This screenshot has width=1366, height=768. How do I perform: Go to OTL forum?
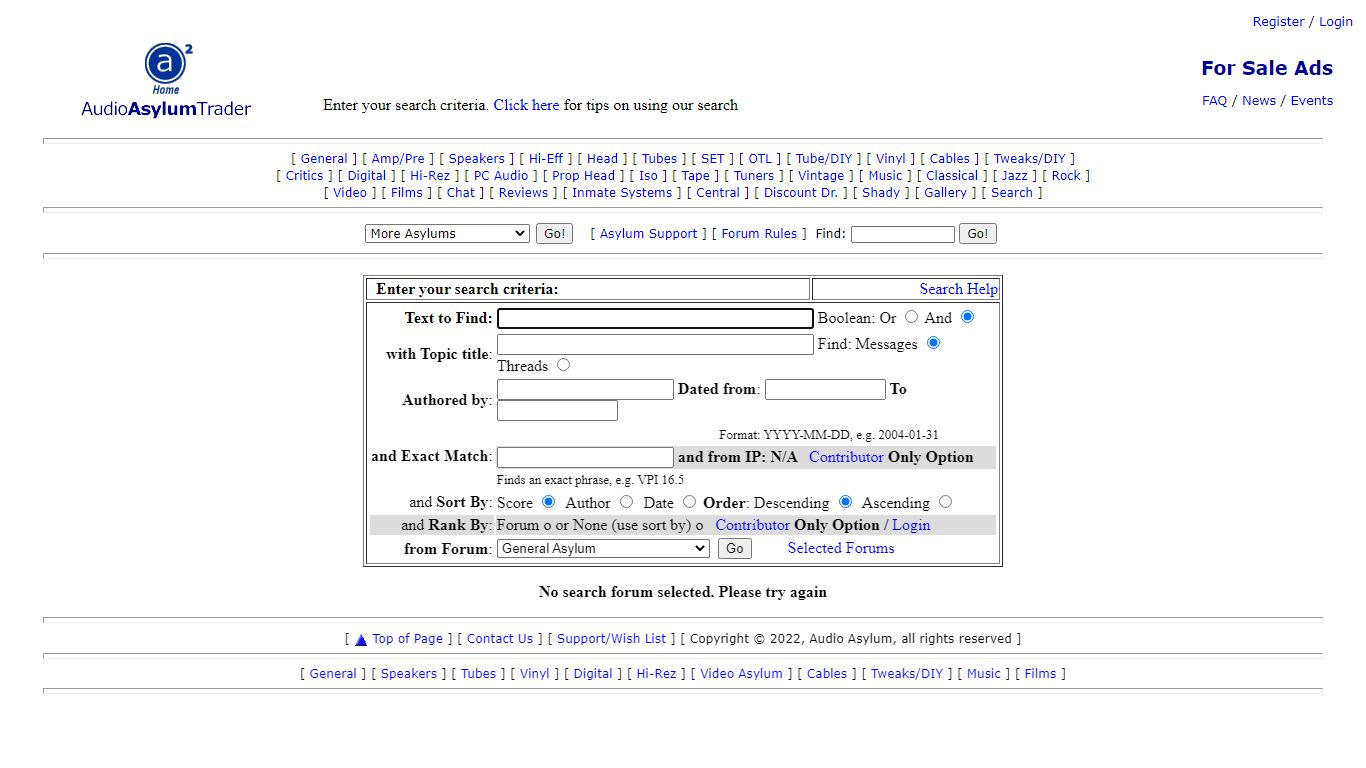(x=760, y=158)
